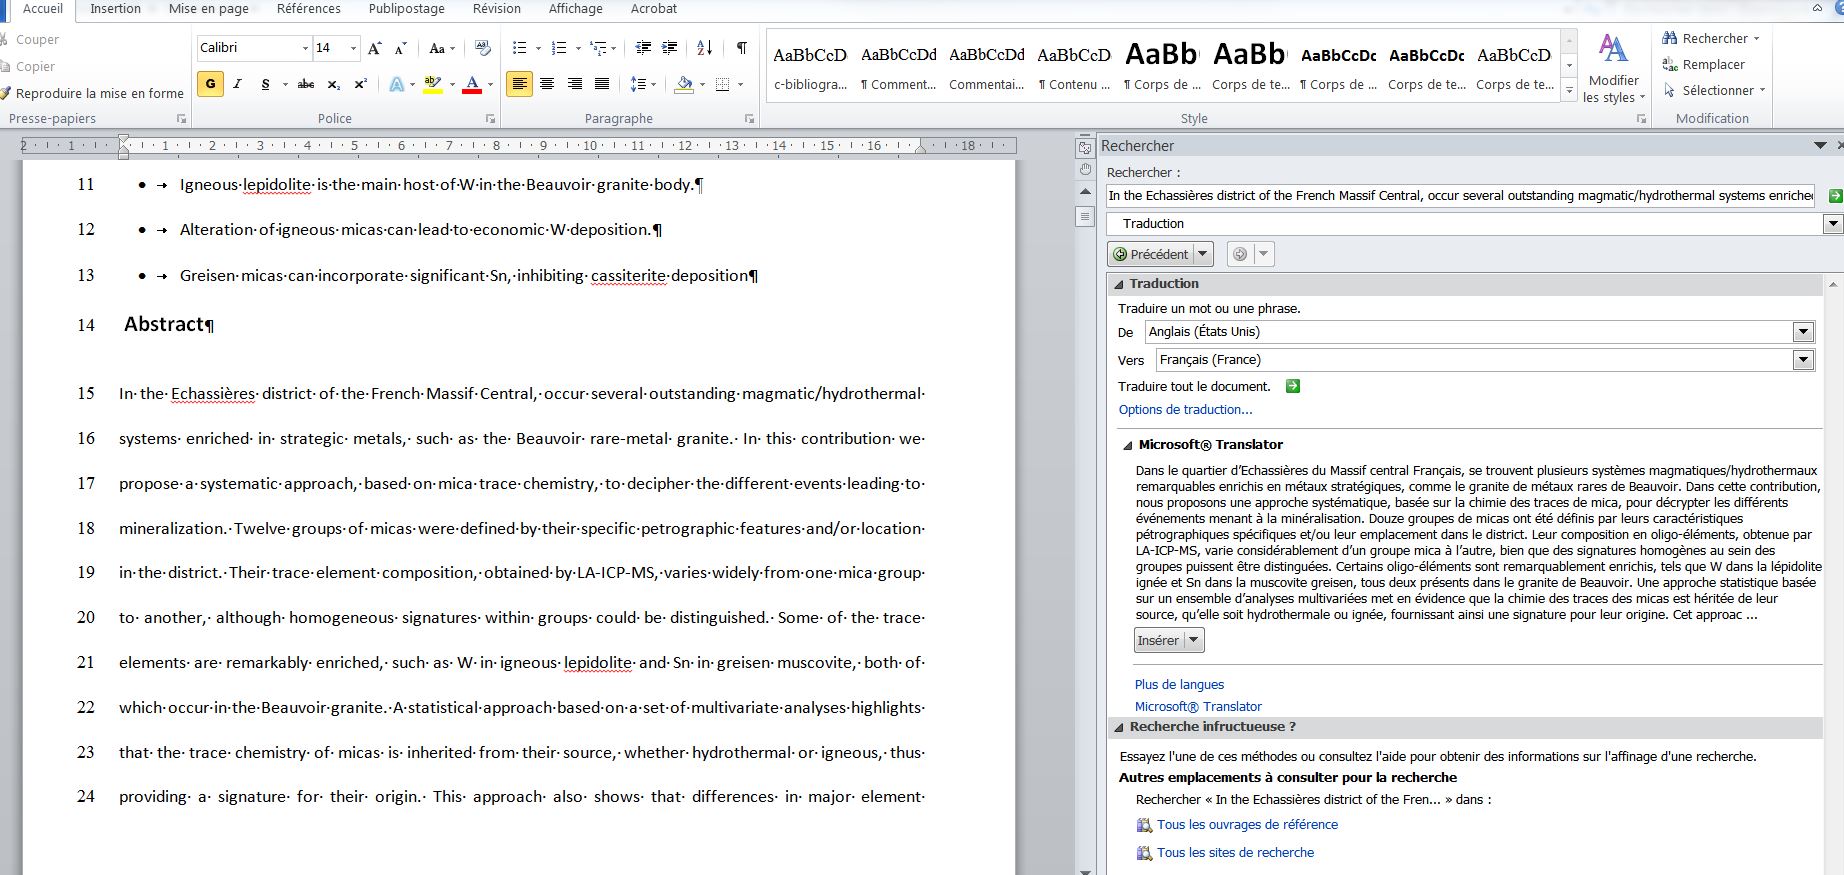1844x875 pixels.
Task: Click the strikethrough abc icon
Action: tap(306, 84)
